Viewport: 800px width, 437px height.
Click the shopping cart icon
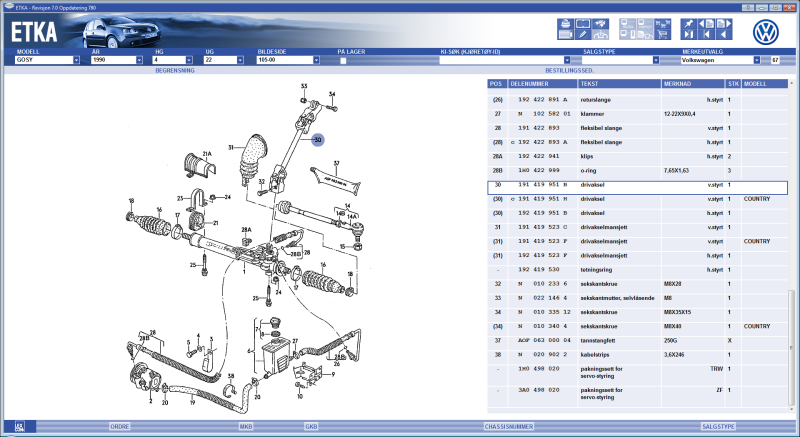[663, 34]
